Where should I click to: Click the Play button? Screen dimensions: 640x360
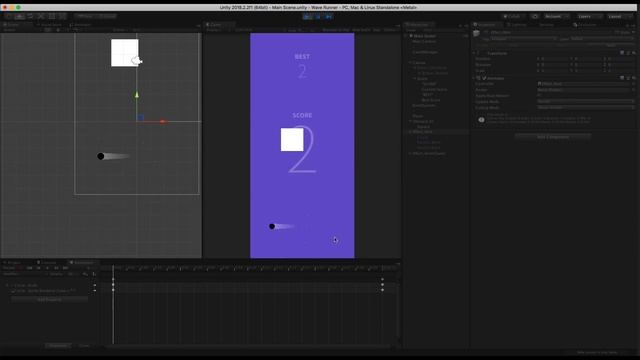(307, 17)
